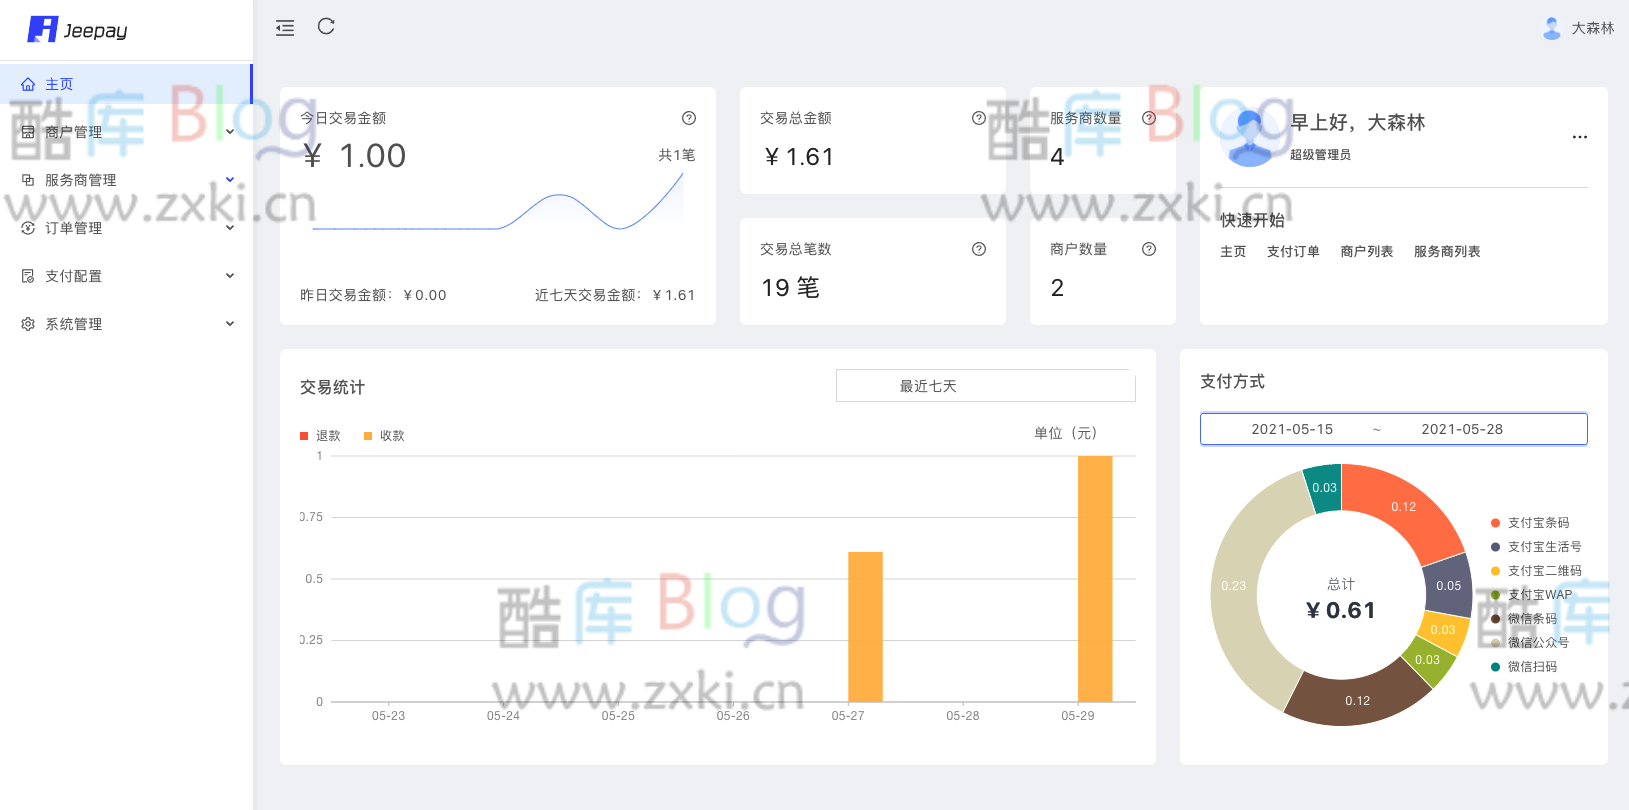Screen dimensions: 1629x810
Task: Collapse the sidebar with the fold icon
Action: point(285,28)
